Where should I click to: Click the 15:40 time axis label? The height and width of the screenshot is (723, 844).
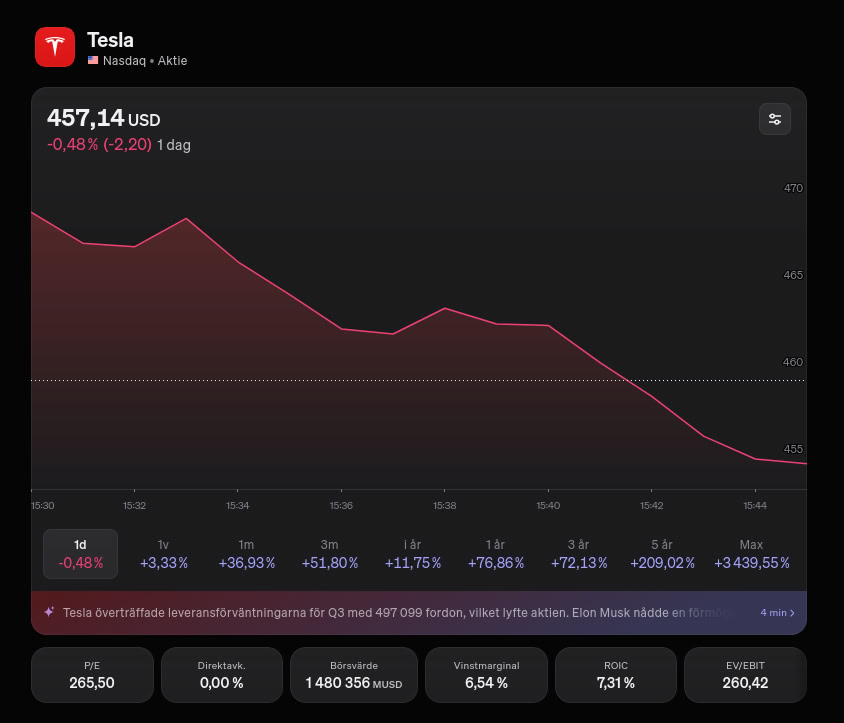coord(548,506)
